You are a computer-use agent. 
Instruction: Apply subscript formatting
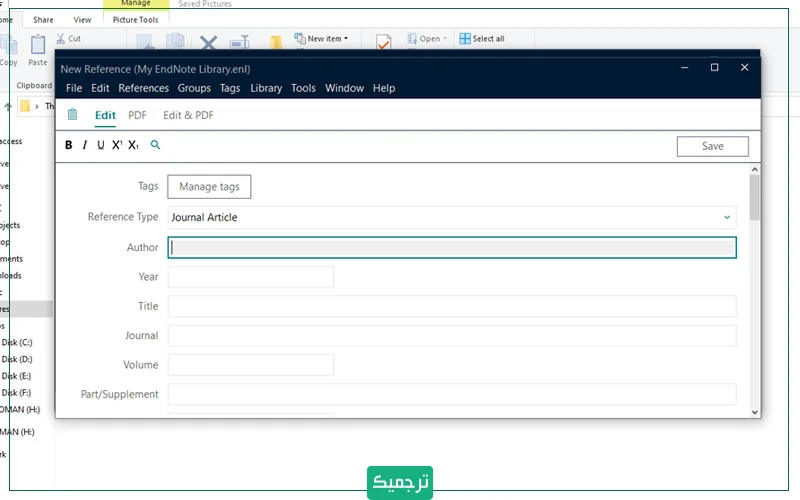pyautogui.click(x=133, y=145)
